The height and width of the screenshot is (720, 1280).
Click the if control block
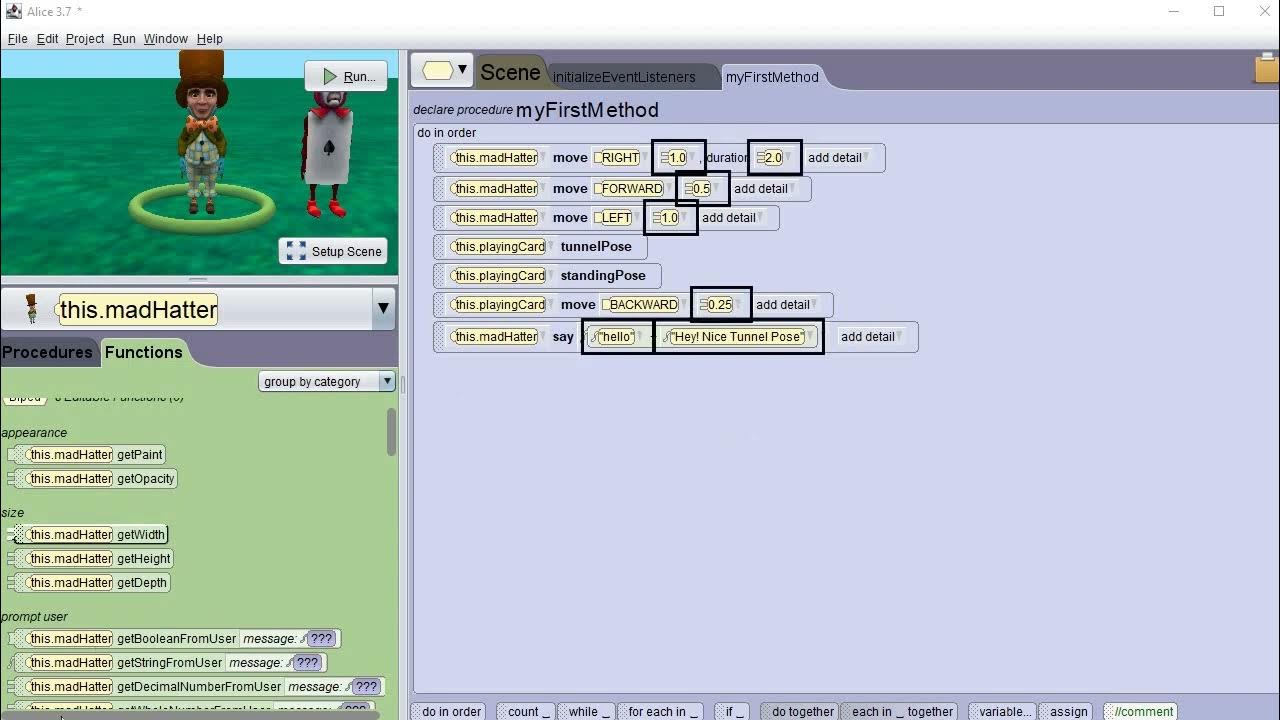[x=733, y=712]
